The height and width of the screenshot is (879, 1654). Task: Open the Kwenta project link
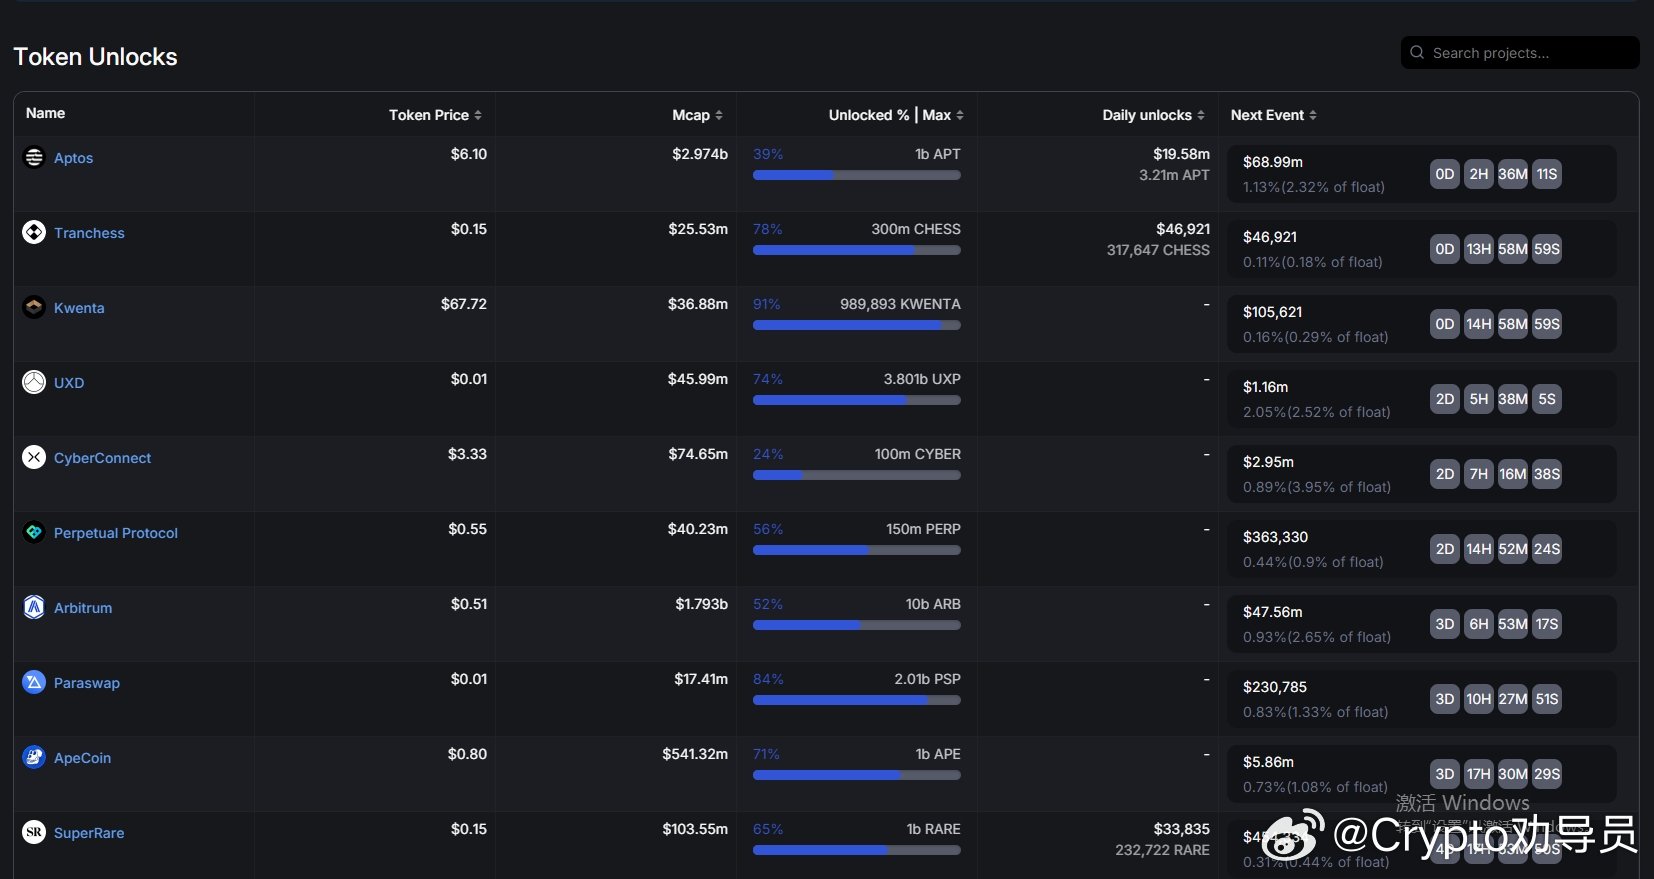coord(79,308)
